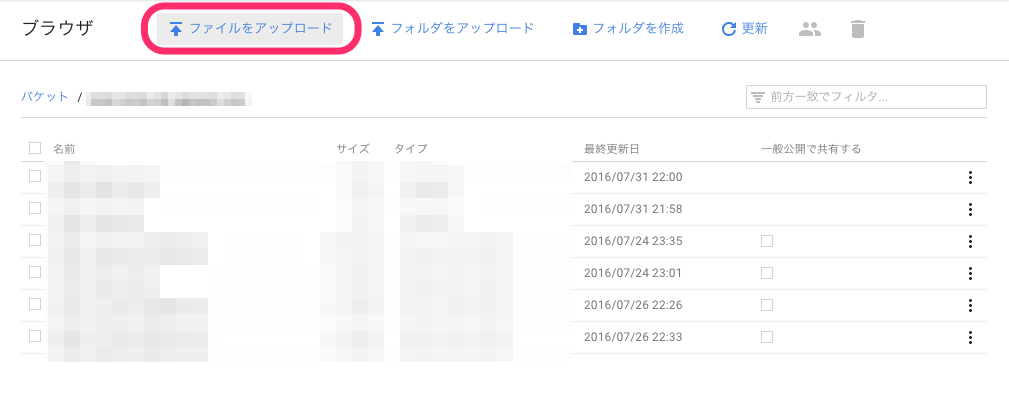Screen dimensions: 1009x397
Task: Open more options for 2016/07/24 23:35 row
Action: tap(970, 241)
